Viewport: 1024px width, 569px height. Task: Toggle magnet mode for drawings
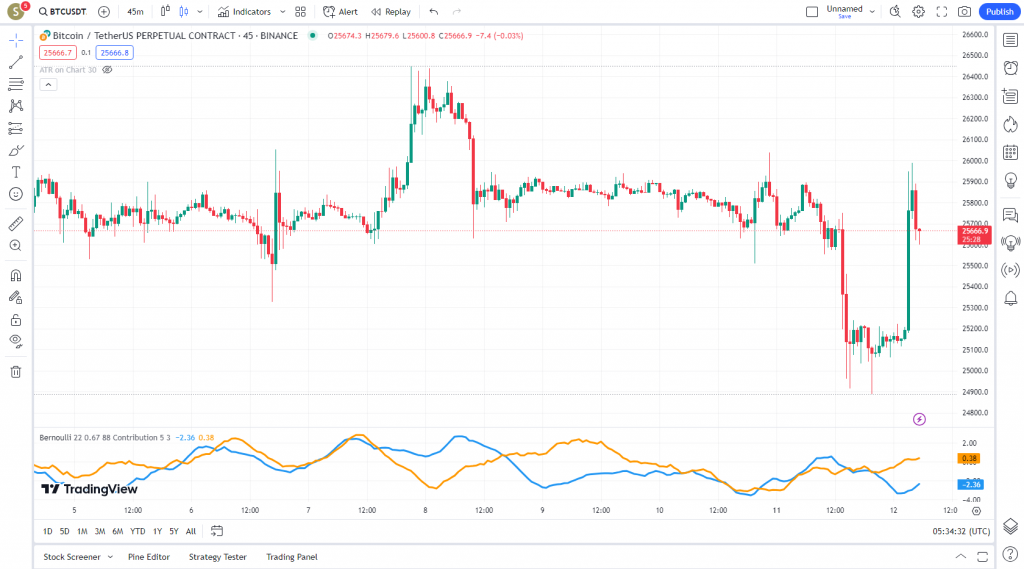(16, 275)
